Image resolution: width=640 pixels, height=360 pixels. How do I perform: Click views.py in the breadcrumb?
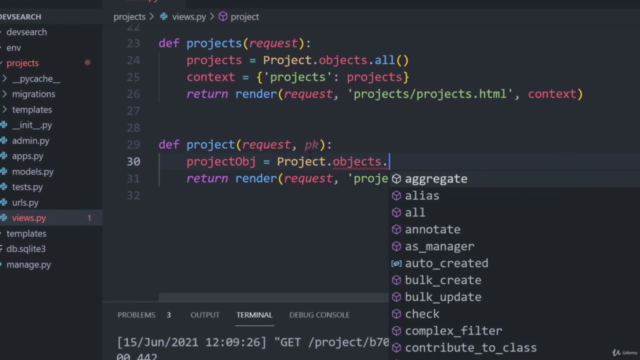pos(189,17)
